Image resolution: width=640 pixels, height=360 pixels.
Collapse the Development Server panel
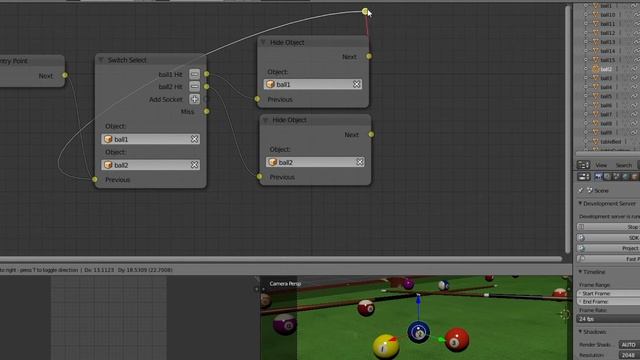[x=580, y=203]
